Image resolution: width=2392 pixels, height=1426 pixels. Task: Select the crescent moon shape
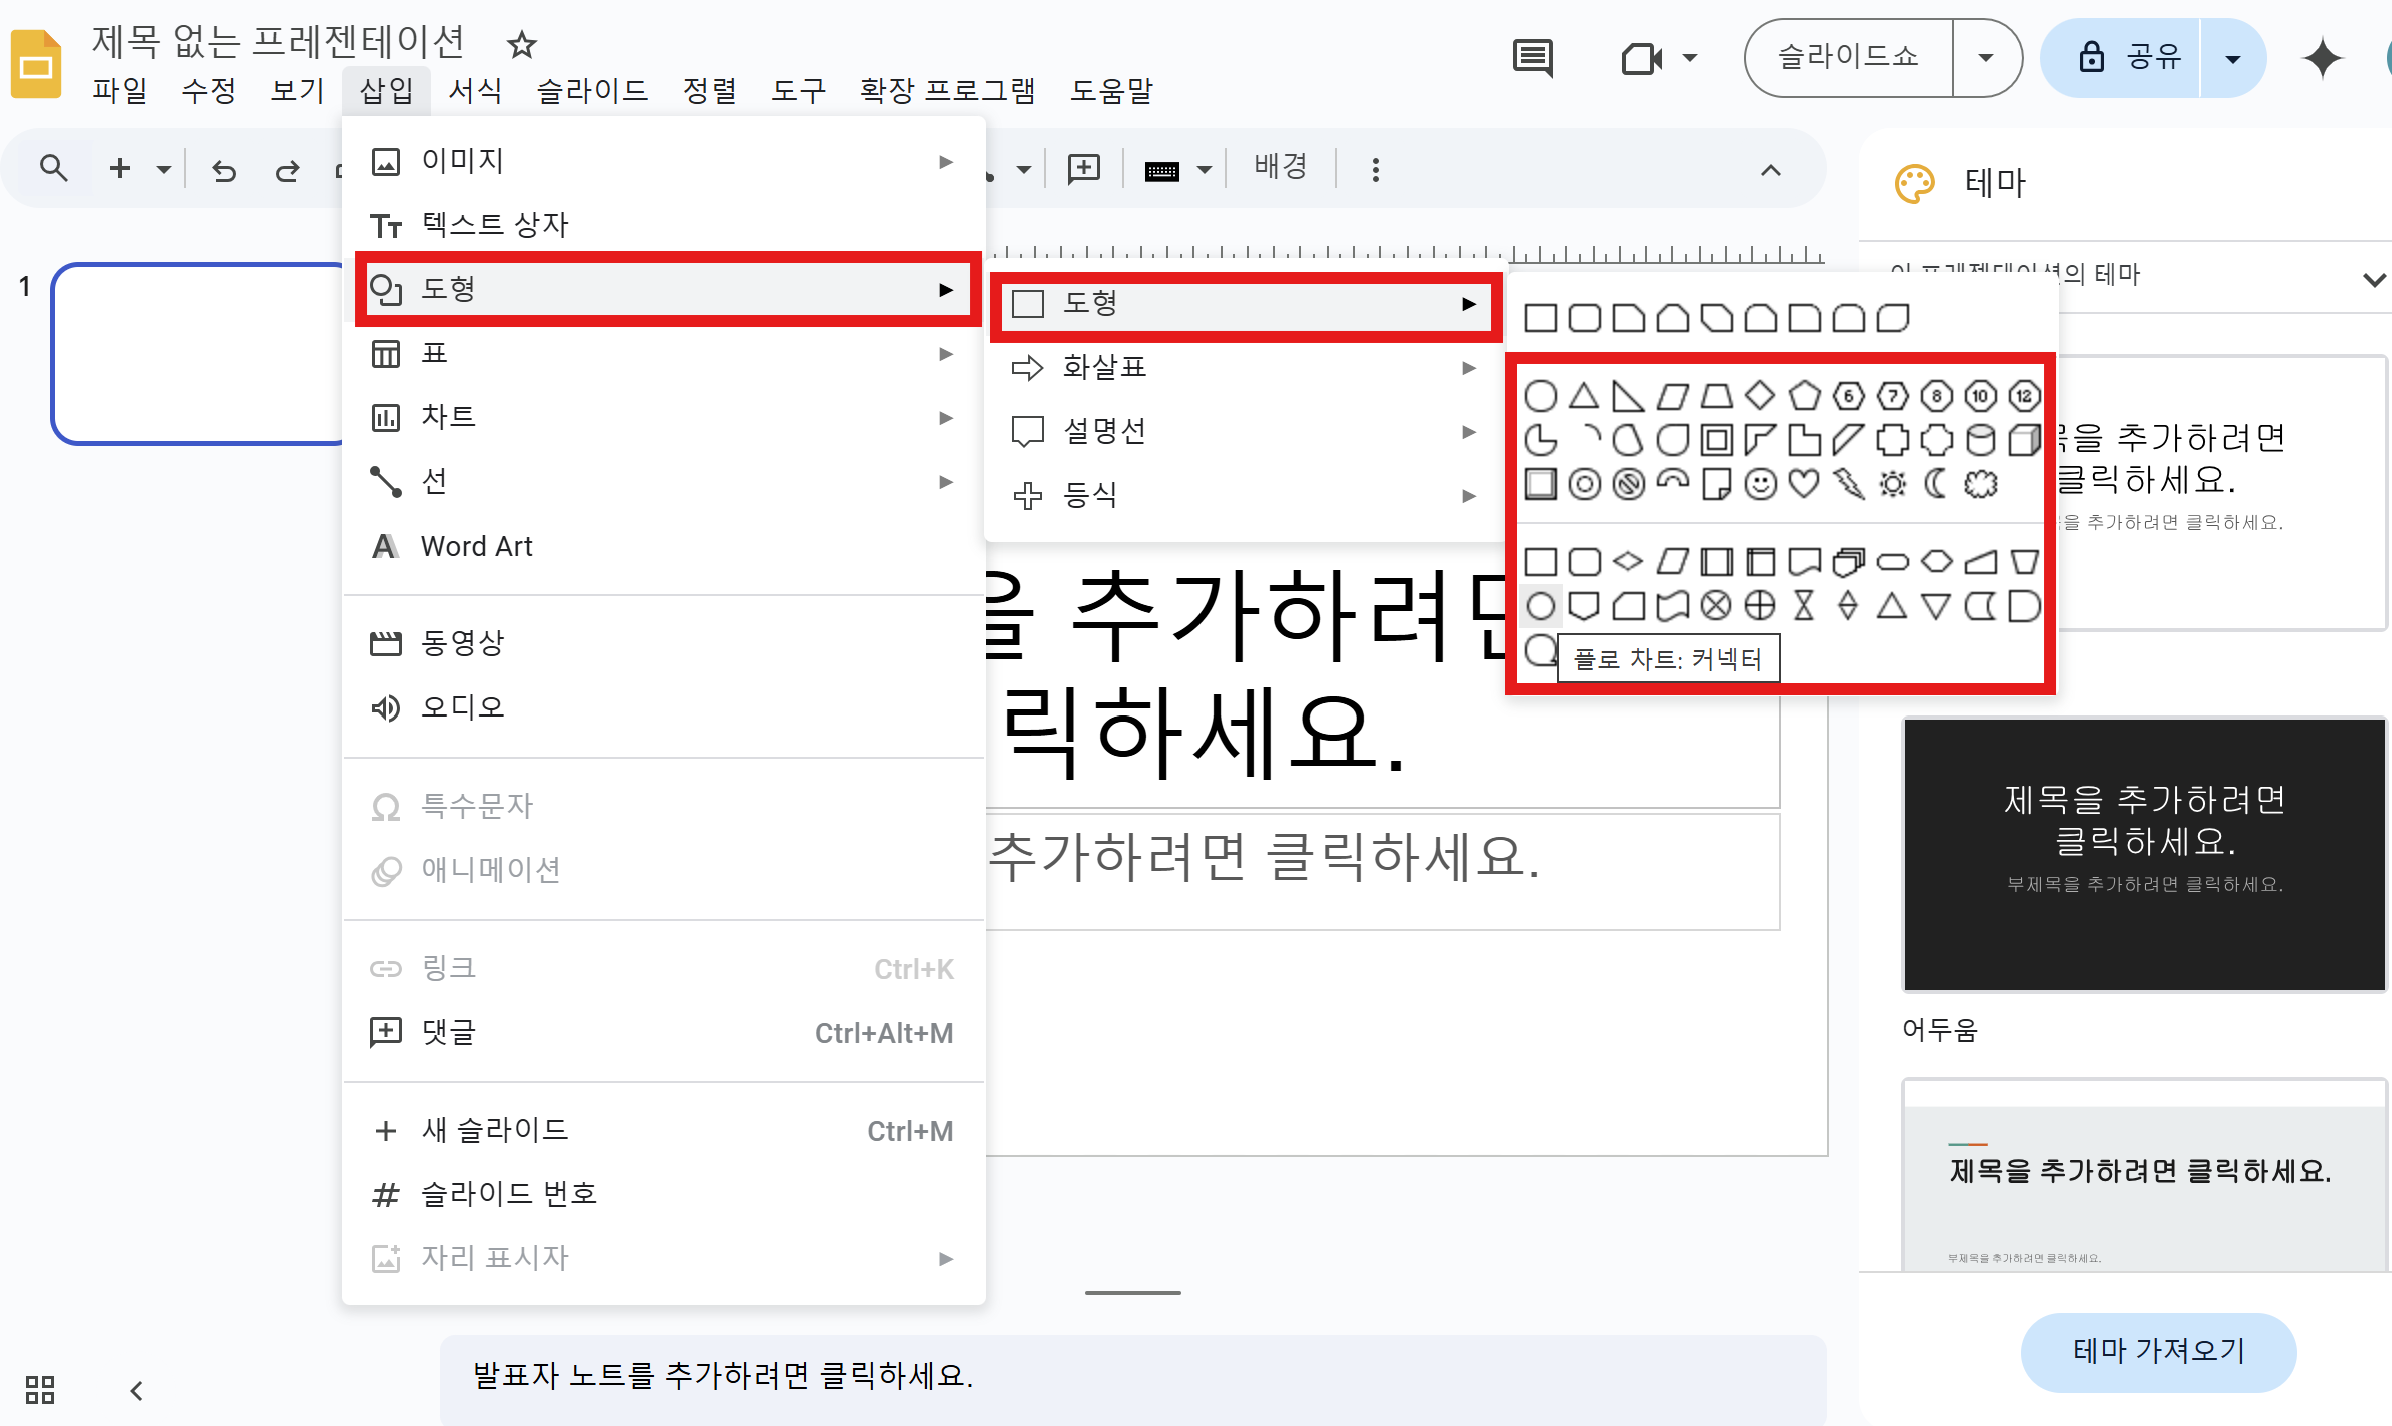1936,484
